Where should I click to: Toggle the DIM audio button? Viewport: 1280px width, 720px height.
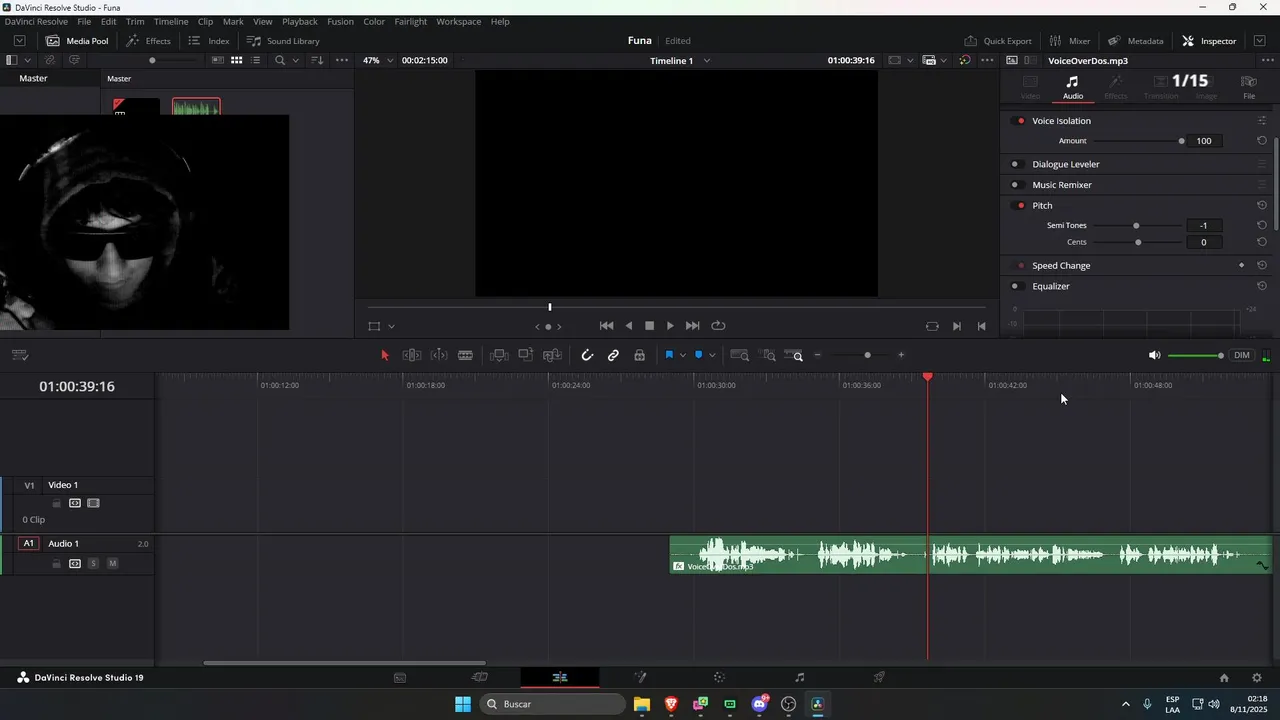[1242, 355]
